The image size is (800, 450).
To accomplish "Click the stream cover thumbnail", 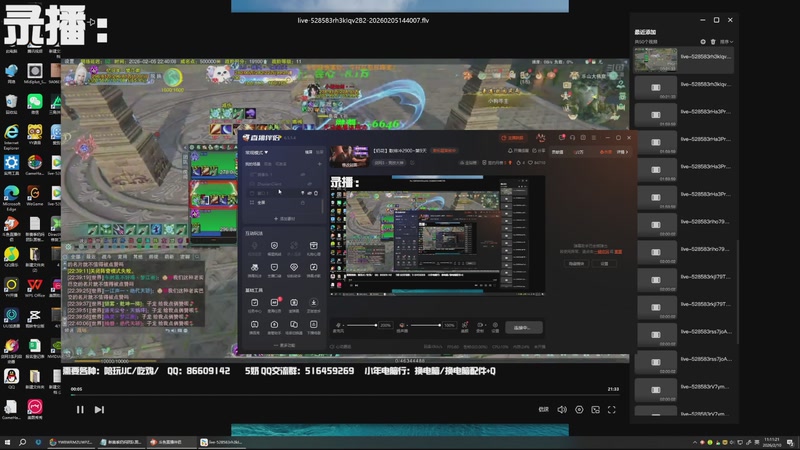I will (349, 157).
